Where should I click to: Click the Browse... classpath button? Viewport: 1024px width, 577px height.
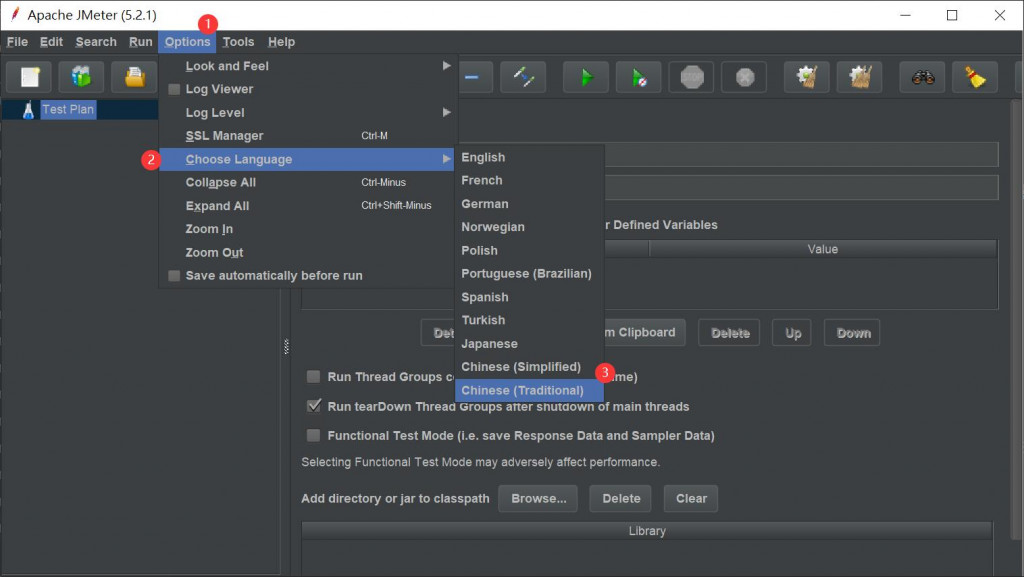pos(538,499)
